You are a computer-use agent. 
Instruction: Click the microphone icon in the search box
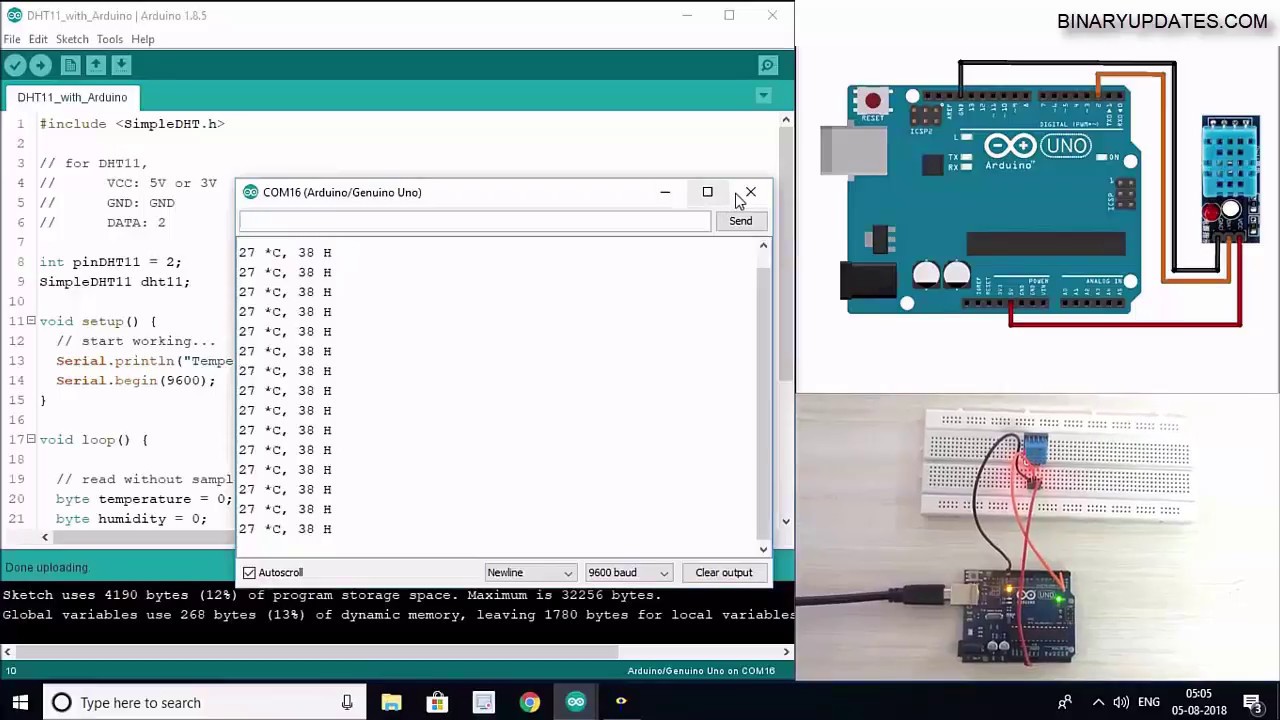coord(347,702)
